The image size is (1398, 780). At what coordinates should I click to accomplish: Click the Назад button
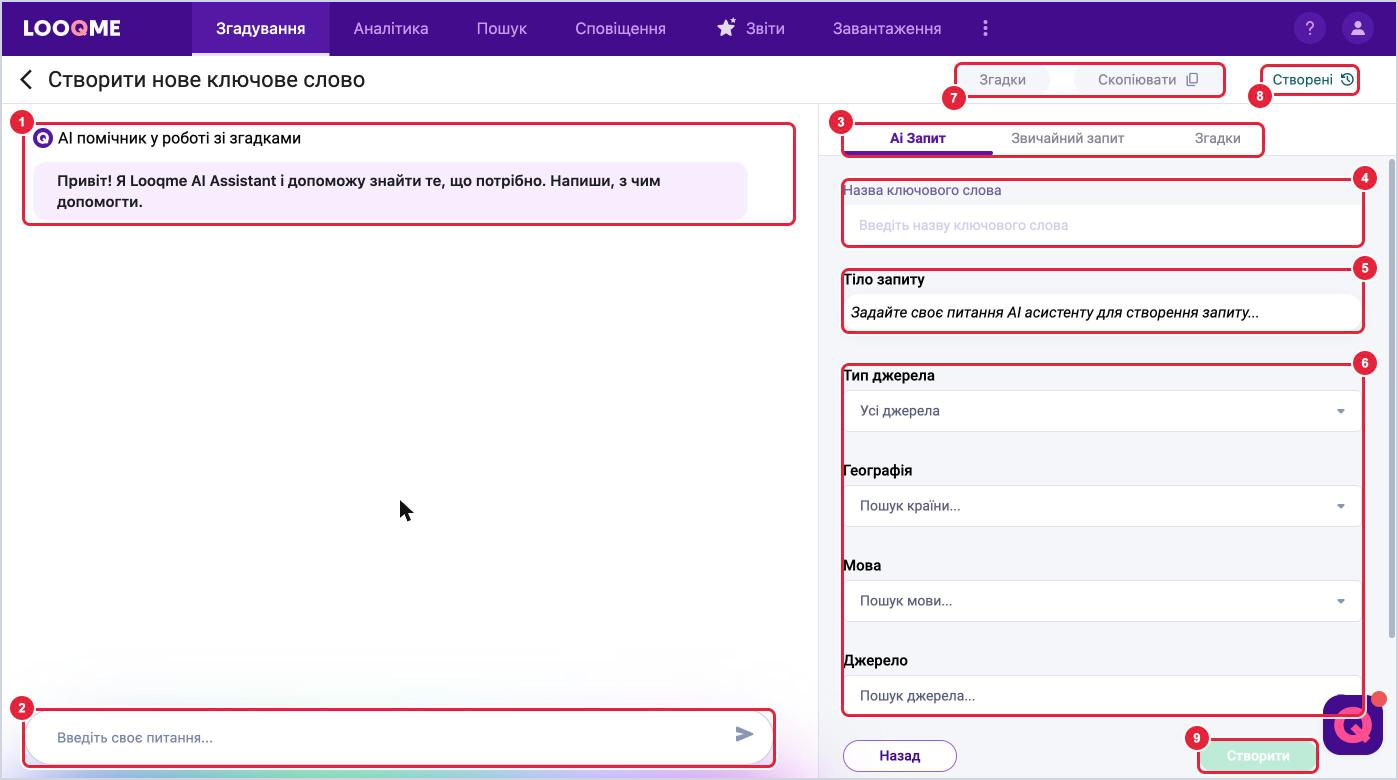click(x=900, y=756)
